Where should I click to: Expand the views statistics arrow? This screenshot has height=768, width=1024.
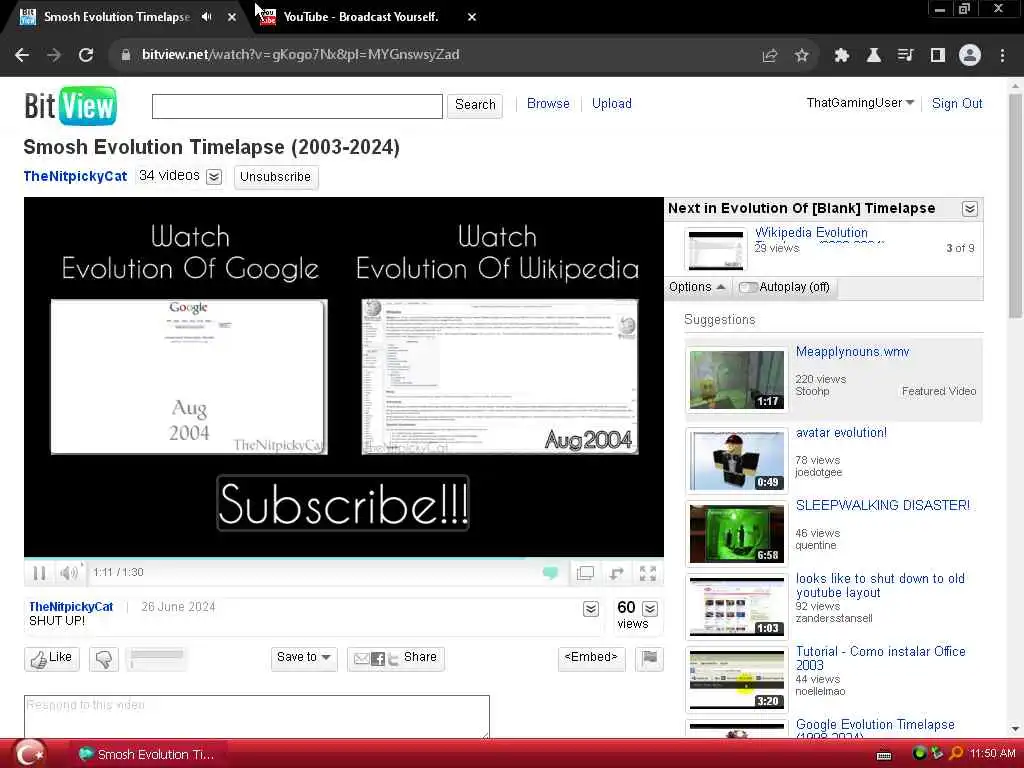tap(650, 609)
